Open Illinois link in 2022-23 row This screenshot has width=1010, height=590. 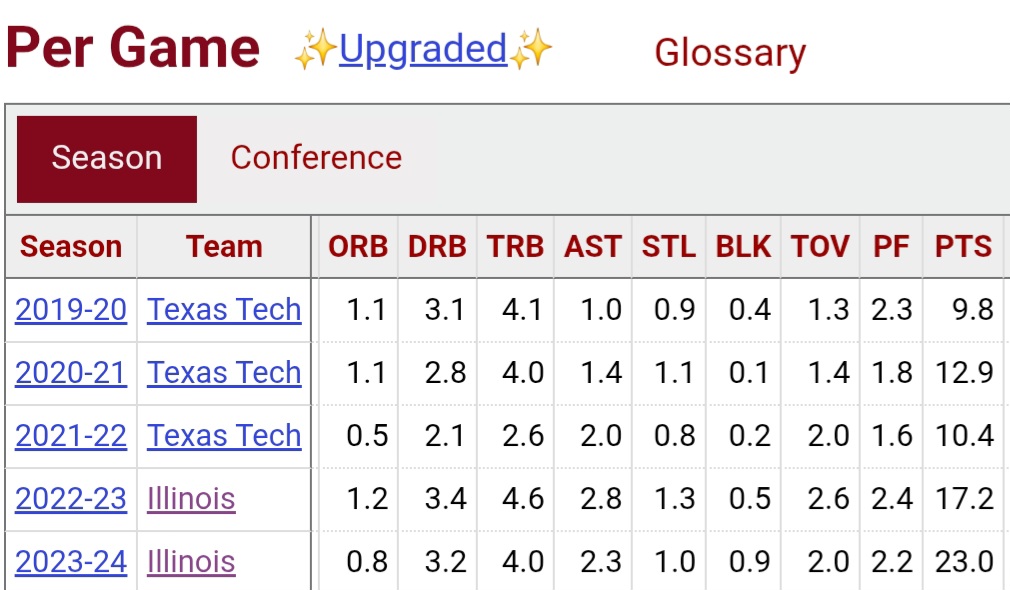[191, 499]
